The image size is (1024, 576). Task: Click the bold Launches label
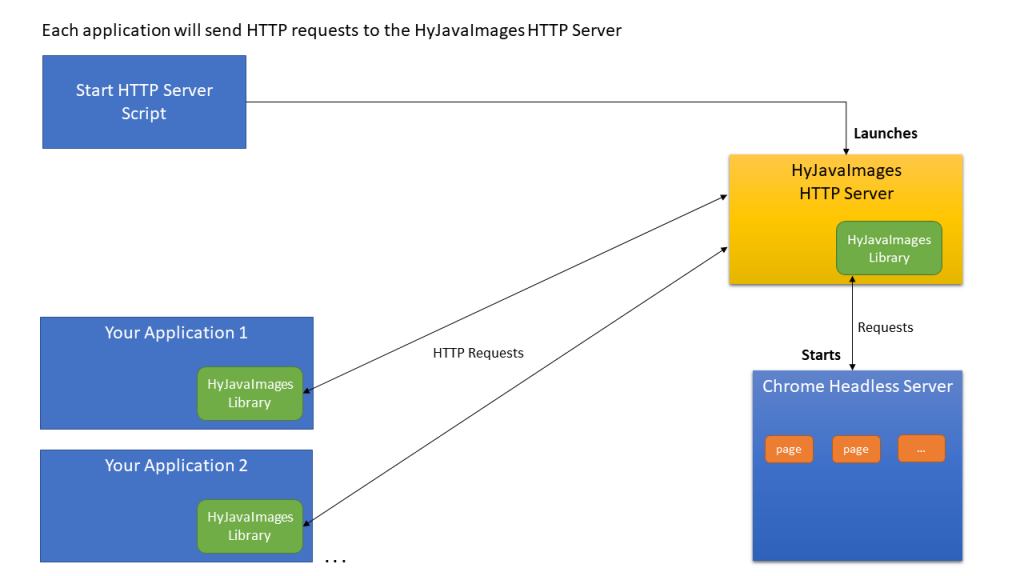point(885,133)
